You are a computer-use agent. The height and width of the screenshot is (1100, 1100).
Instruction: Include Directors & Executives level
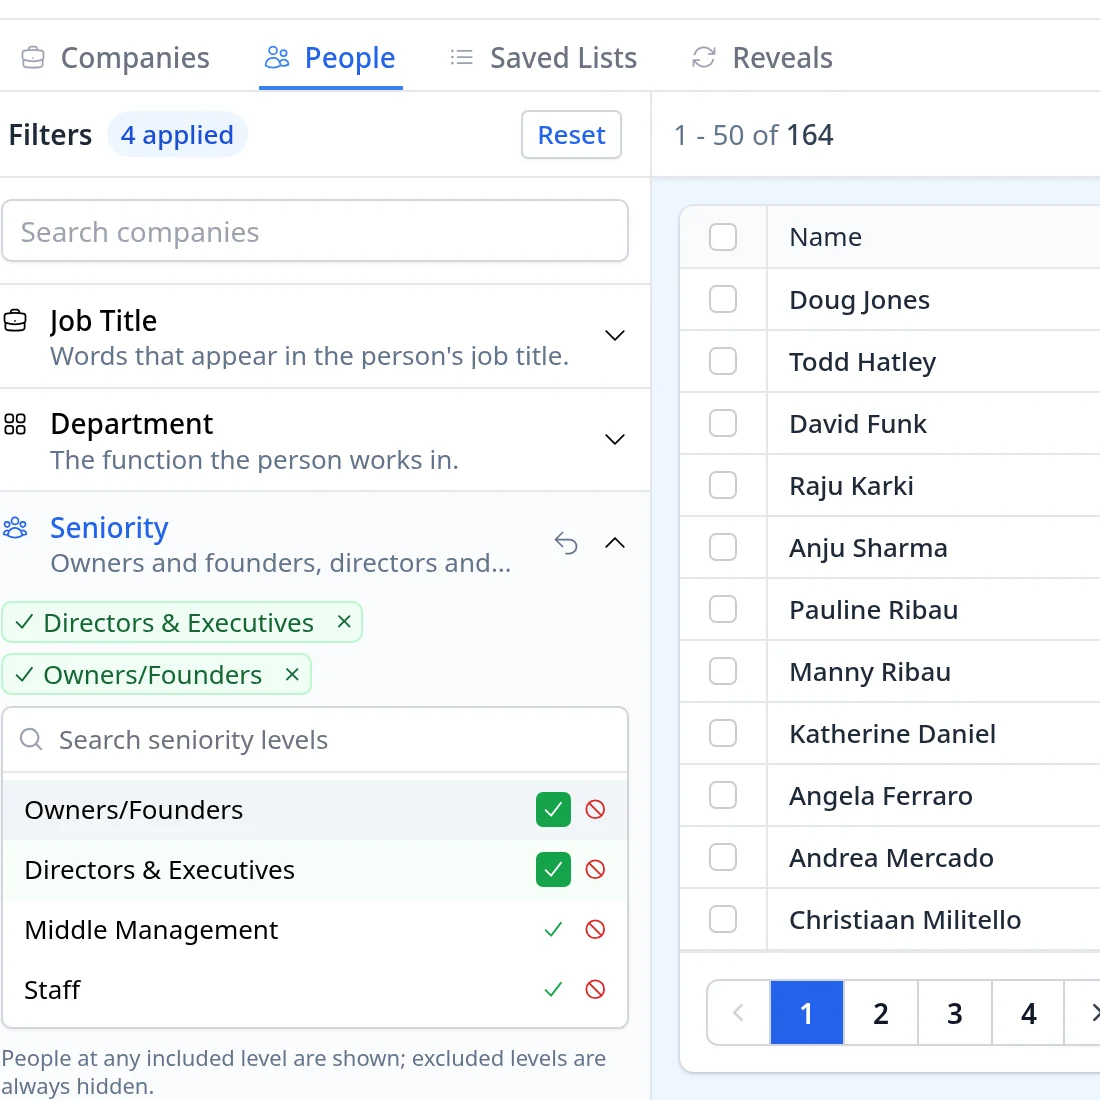(553, 870)
